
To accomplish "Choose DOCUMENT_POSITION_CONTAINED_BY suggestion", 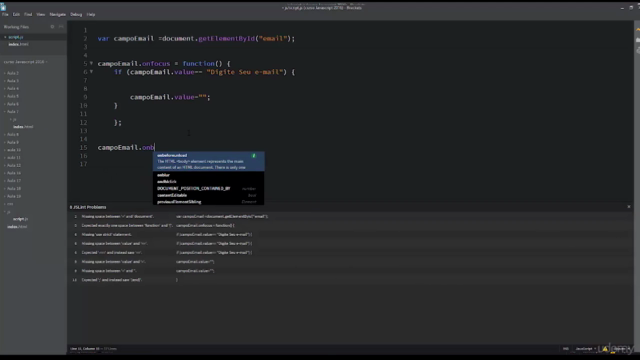I will click(209, 189).
